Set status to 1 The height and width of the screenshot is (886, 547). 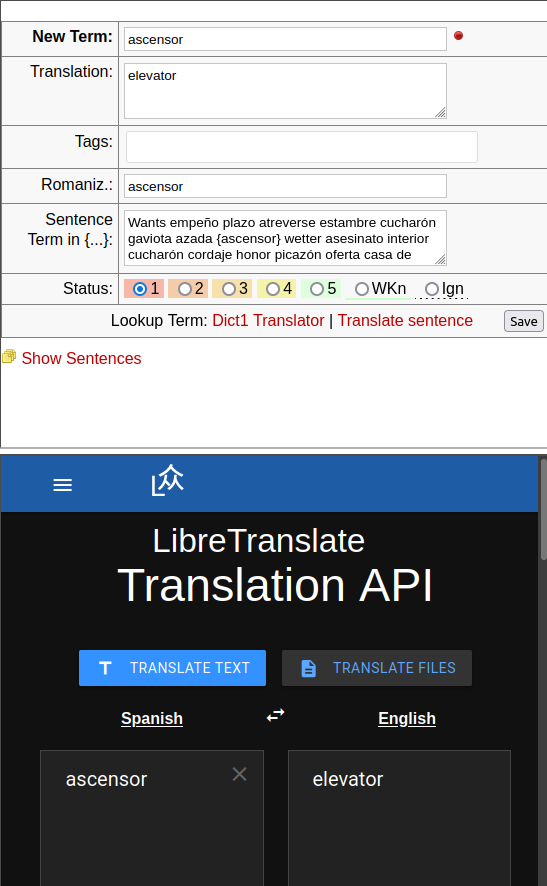point(140,289)
